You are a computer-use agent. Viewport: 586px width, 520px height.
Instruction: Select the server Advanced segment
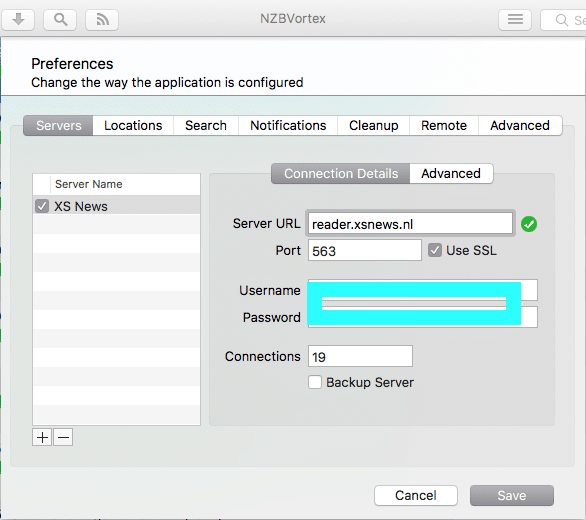(x=451, y=173)
